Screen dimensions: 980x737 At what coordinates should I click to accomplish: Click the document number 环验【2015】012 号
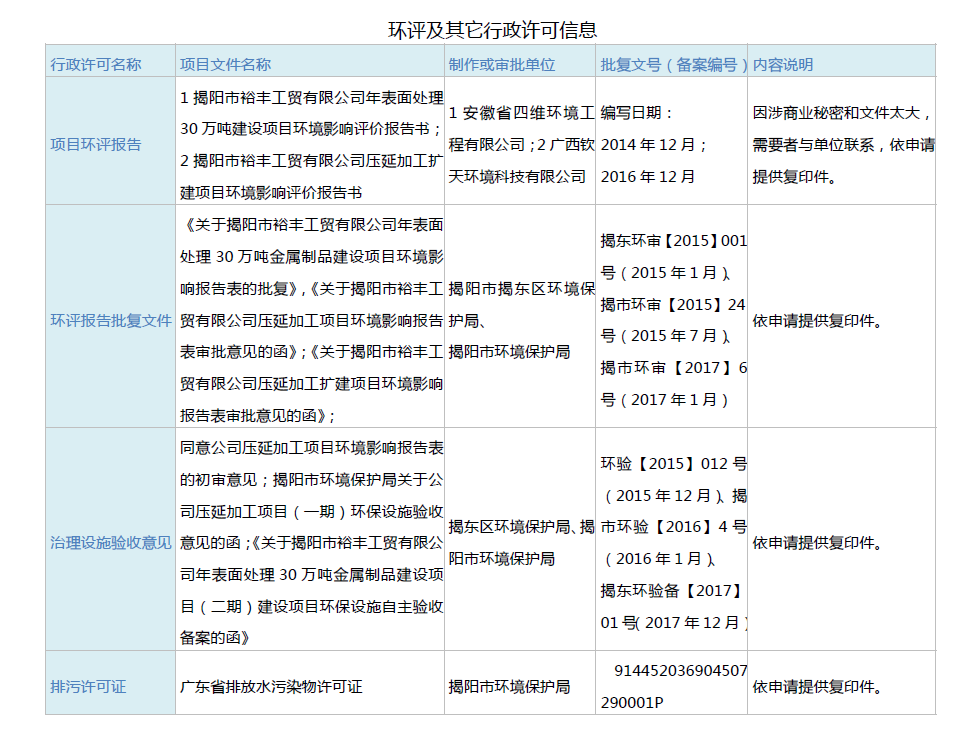pos(674,464)
